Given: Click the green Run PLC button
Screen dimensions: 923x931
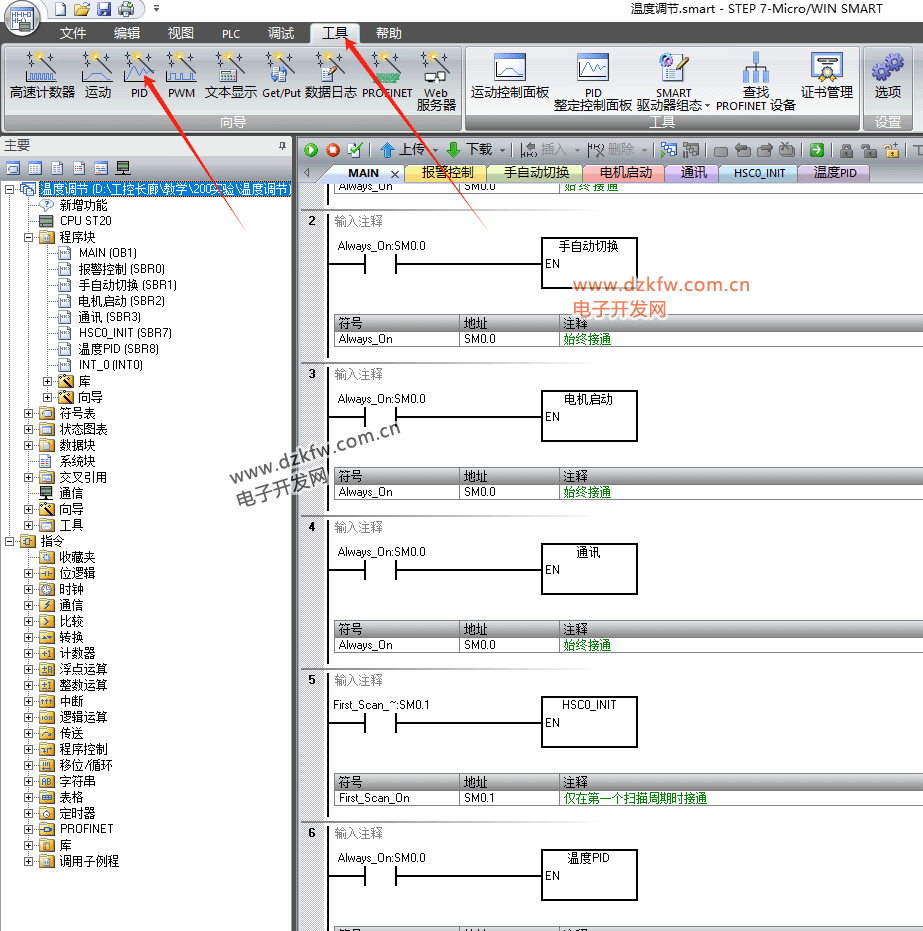Looking at the screenshot, I should coord(311,150).
